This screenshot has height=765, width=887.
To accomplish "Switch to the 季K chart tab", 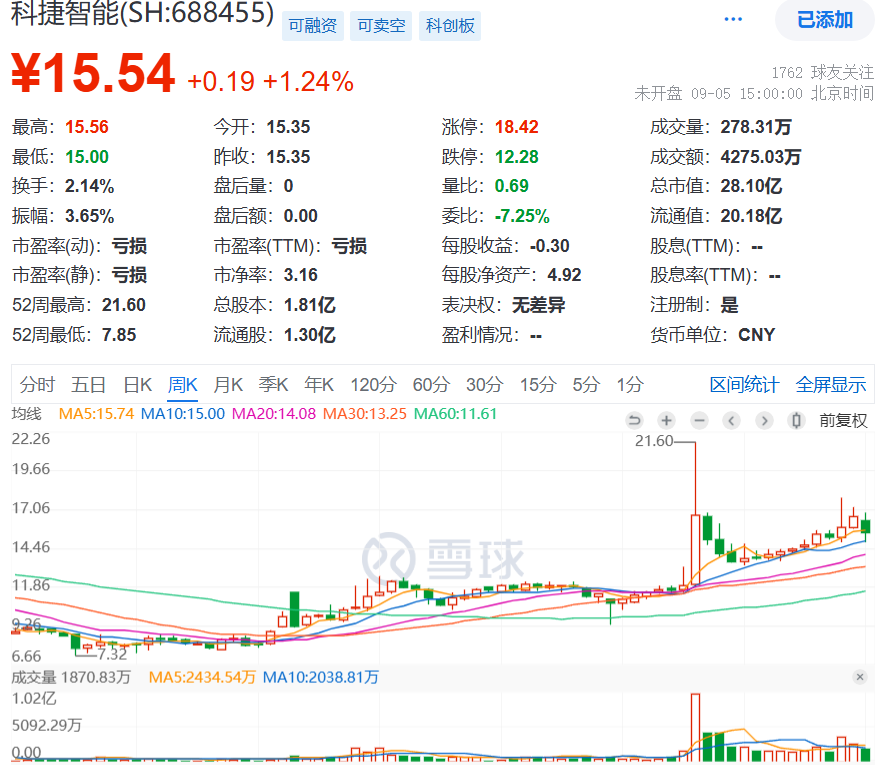I will [x=273, y=385].
